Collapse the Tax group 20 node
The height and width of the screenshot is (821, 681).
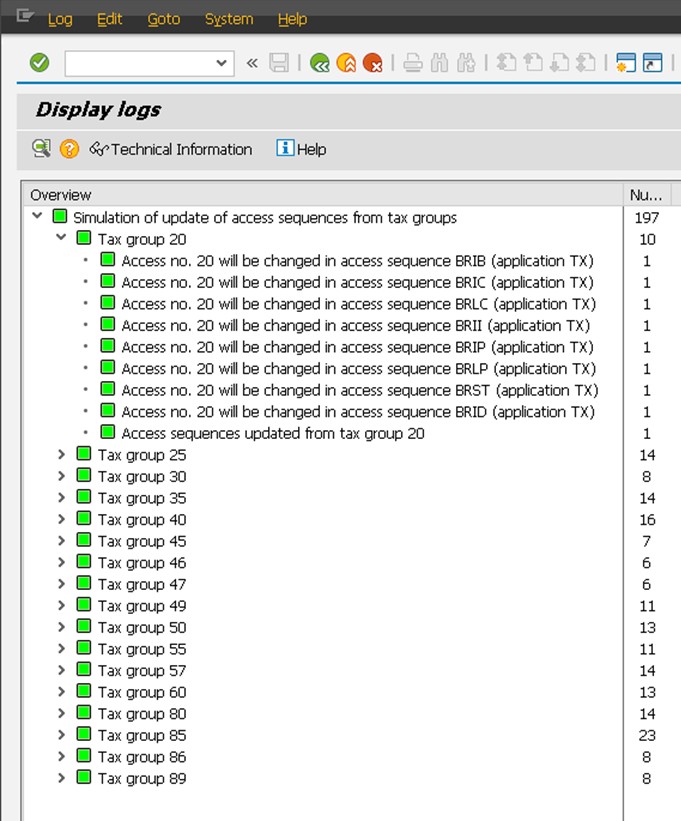61,239
